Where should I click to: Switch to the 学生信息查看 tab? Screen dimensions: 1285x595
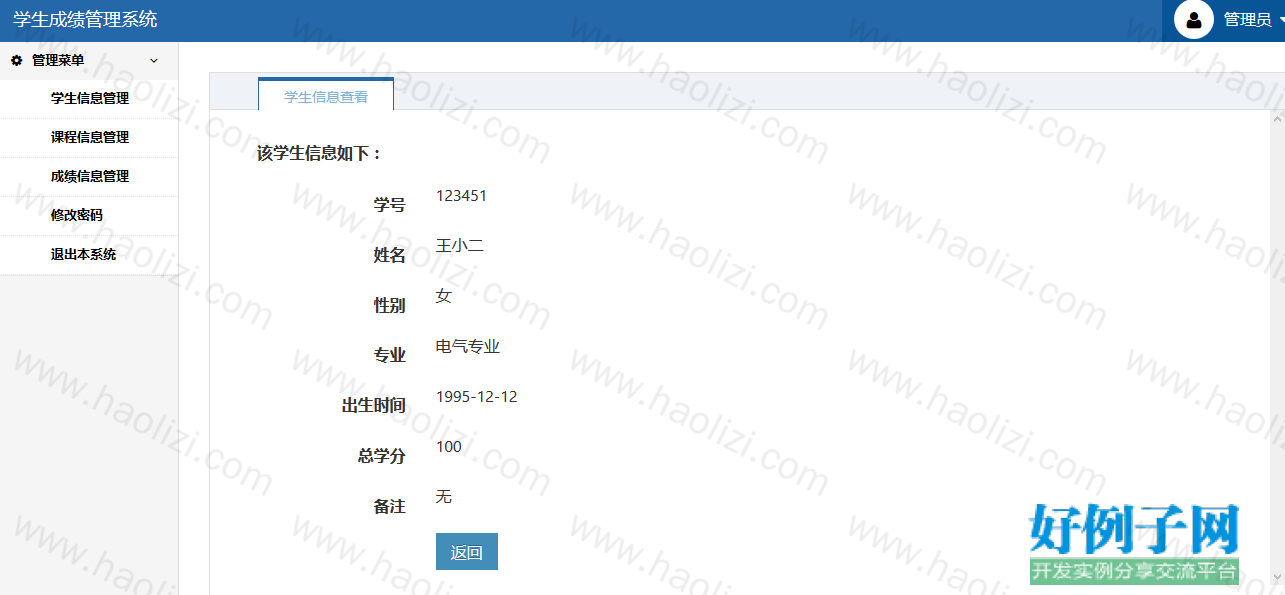pyautogui.click(x=326, y=96)
